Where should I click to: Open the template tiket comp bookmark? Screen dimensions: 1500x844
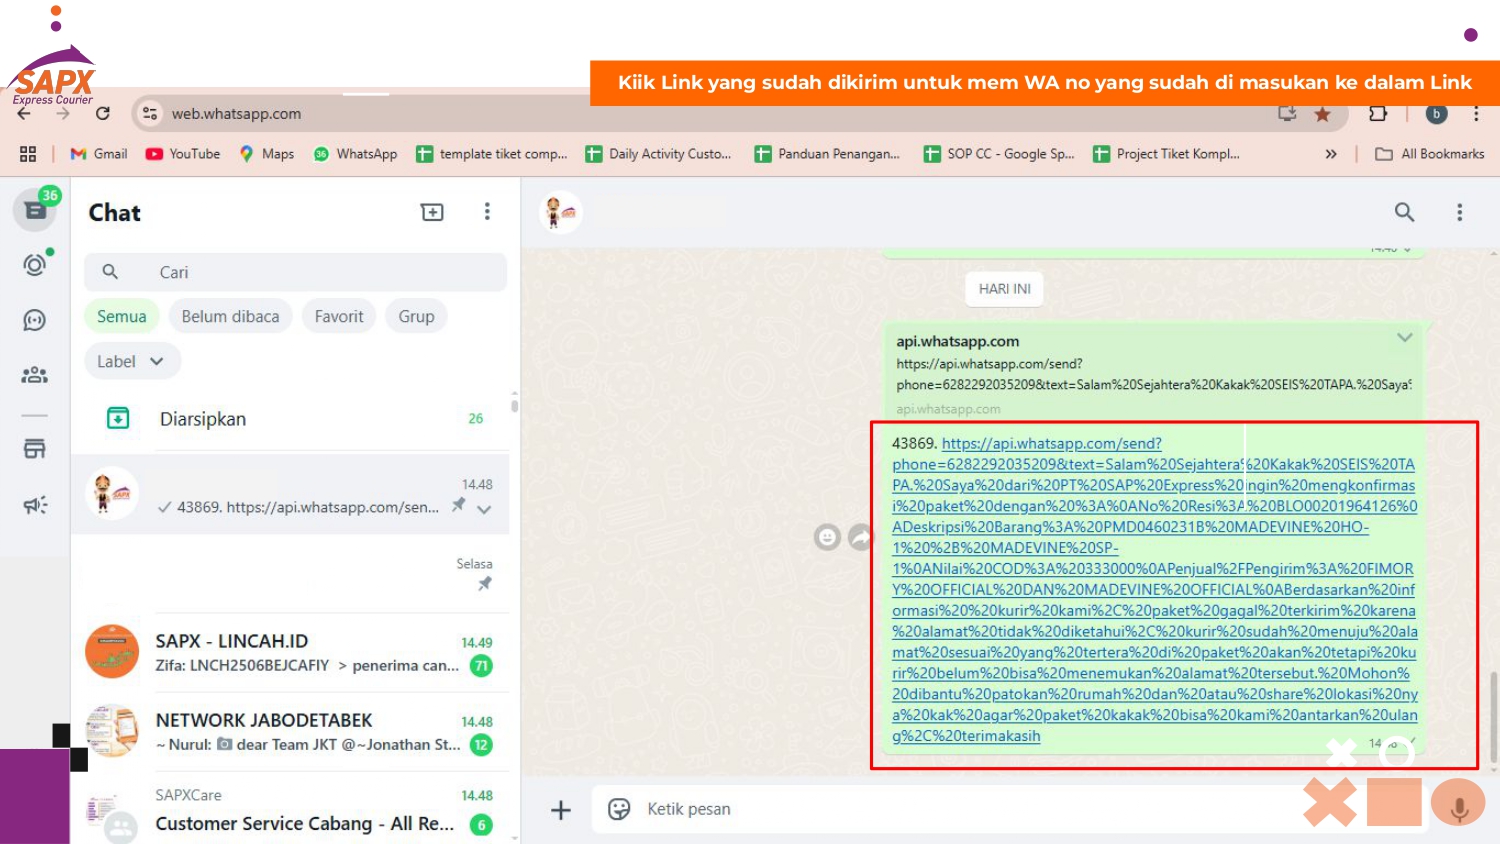pos(492,154)
